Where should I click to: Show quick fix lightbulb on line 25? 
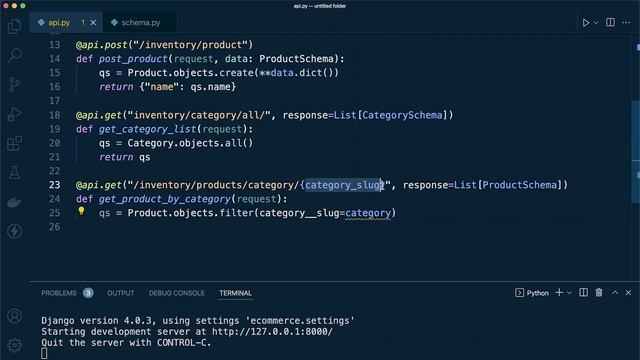click(81, 211)
